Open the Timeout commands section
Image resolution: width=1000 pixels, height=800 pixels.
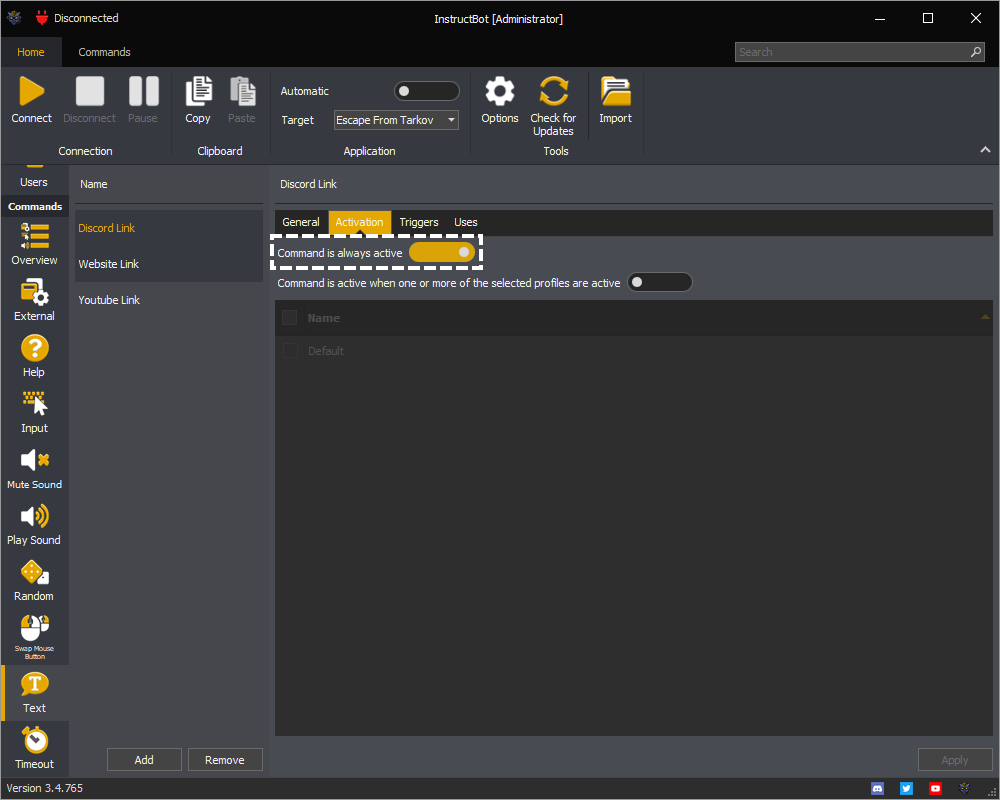pos(34,749)
